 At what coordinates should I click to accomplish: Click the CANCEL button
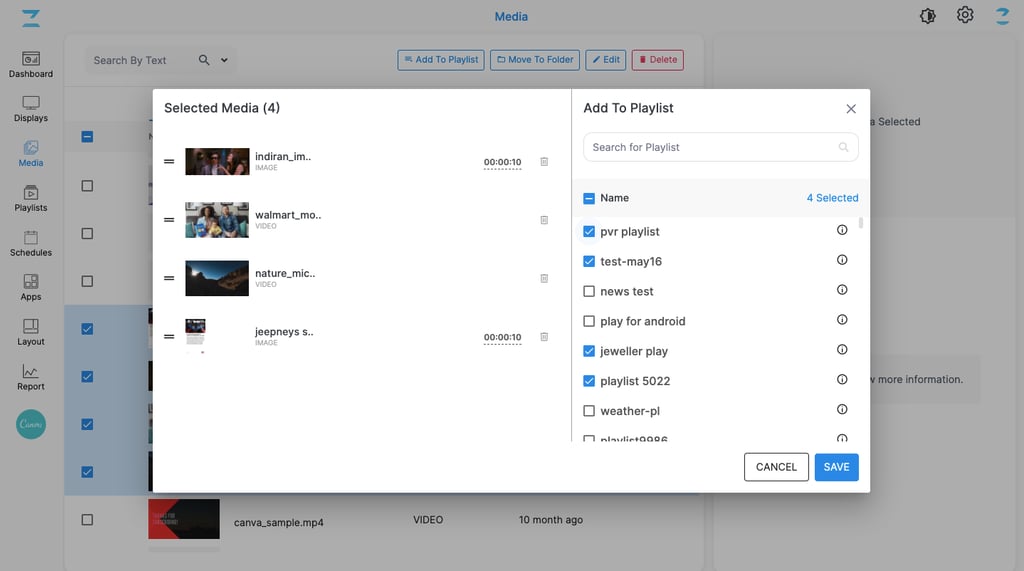click(776, 467)
